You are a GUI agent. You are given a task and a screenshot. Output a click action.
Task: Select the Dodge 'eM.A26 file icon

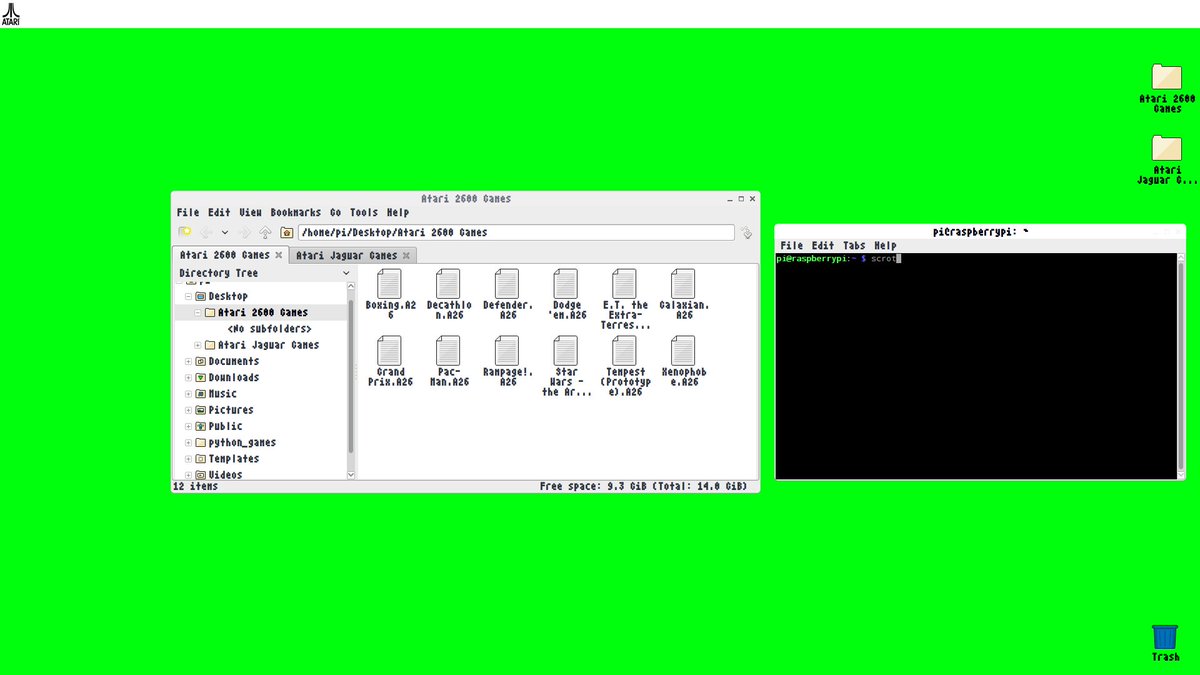click(566, 283)
